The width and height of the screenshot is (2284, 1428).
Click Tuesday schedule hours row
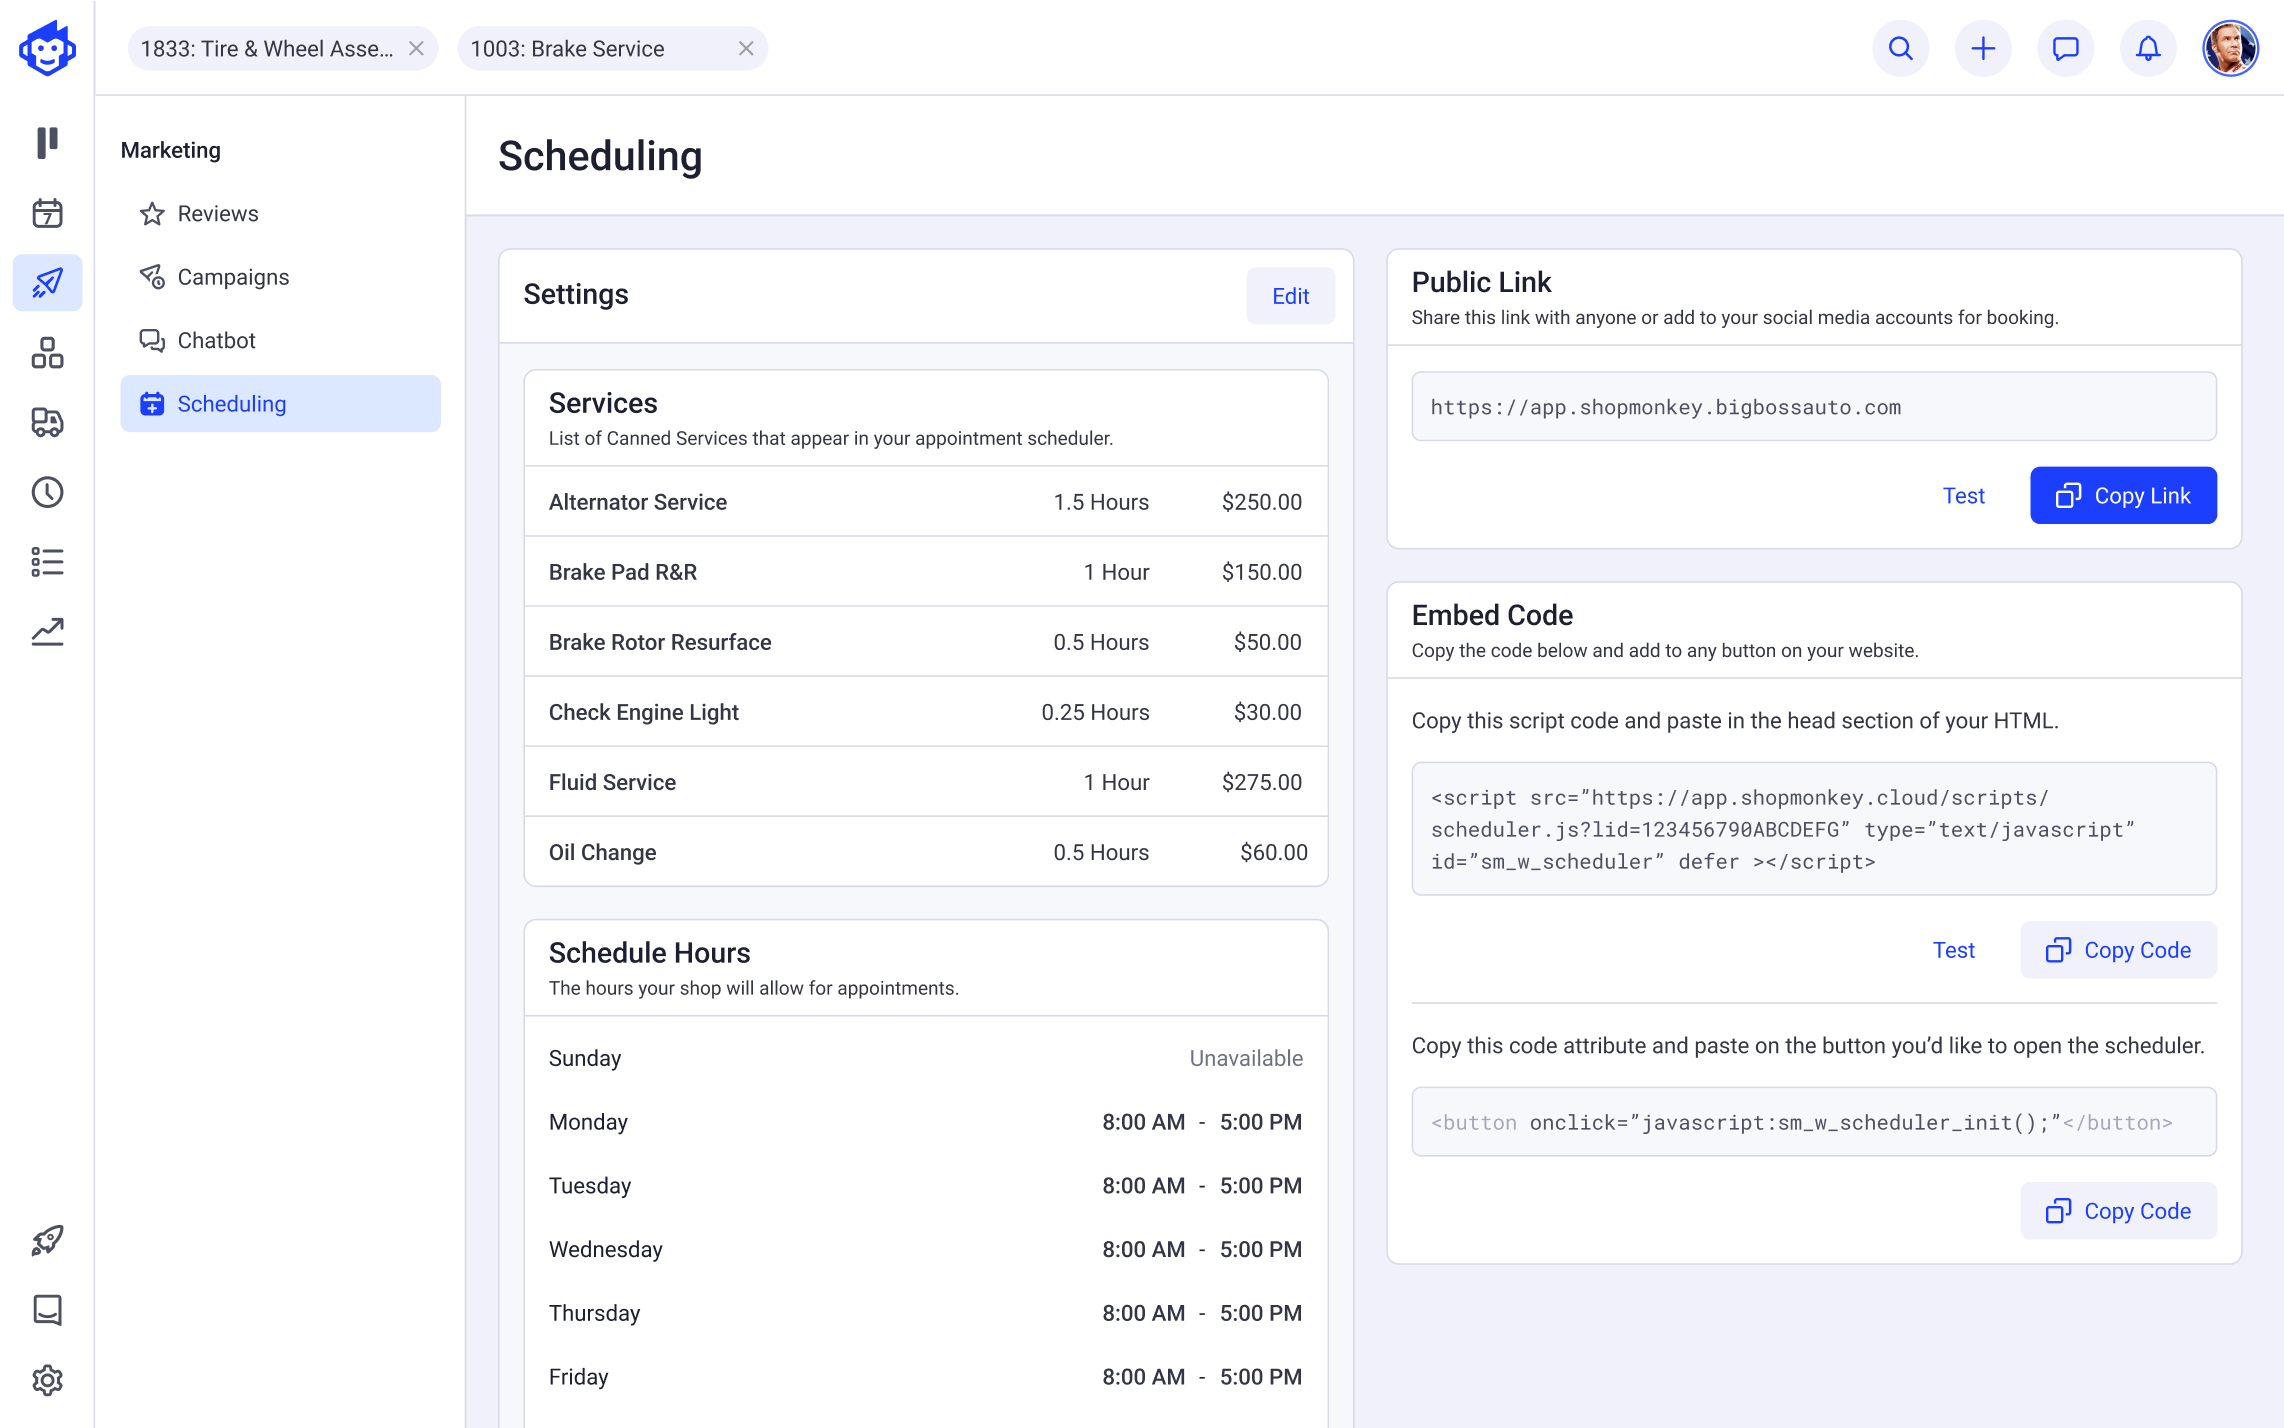[926, 1186]
